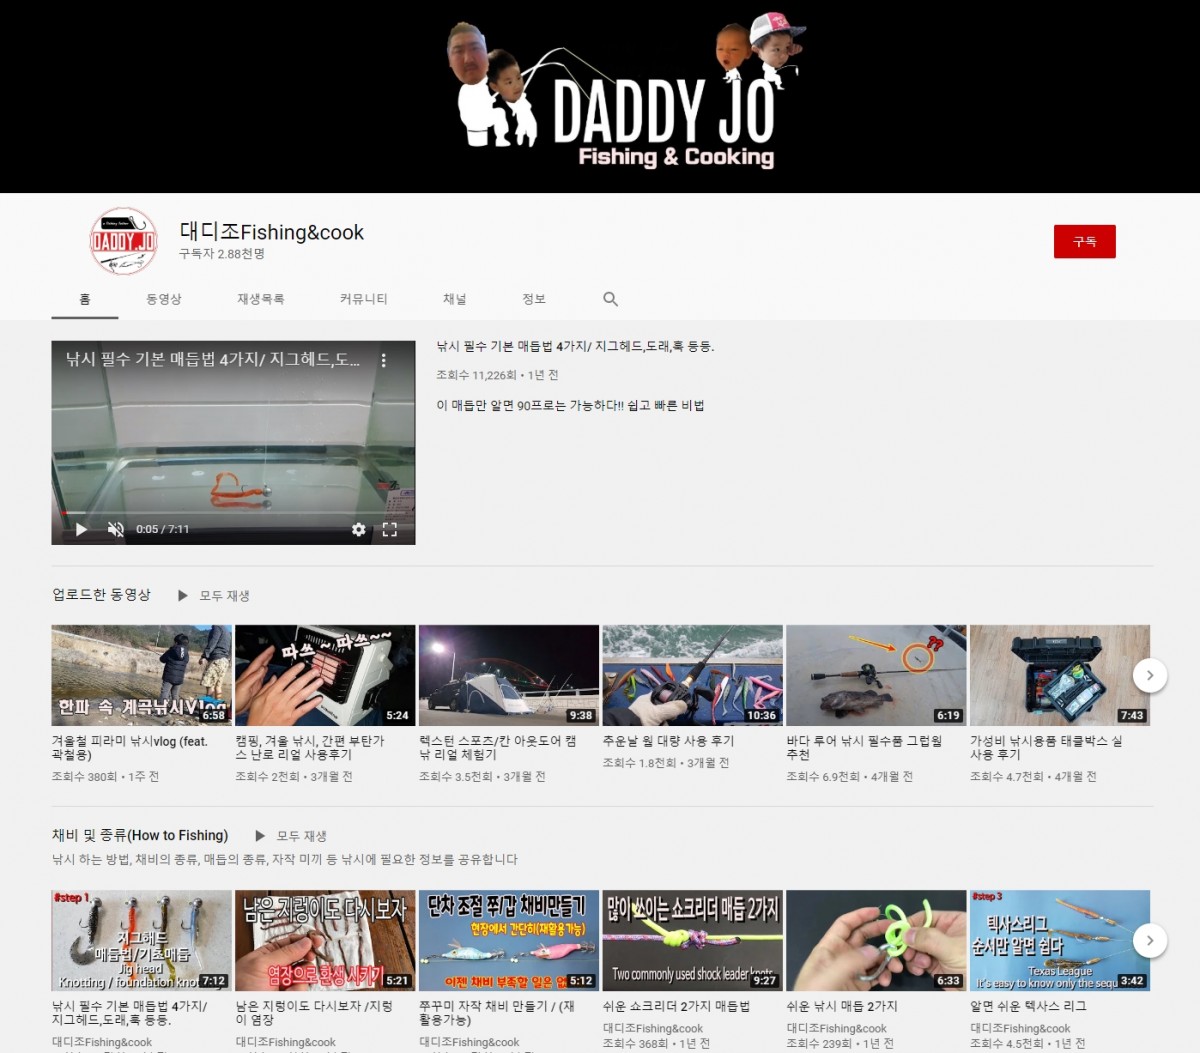Open the 업로드한 동영상 section link

click(x=101, y=594)
